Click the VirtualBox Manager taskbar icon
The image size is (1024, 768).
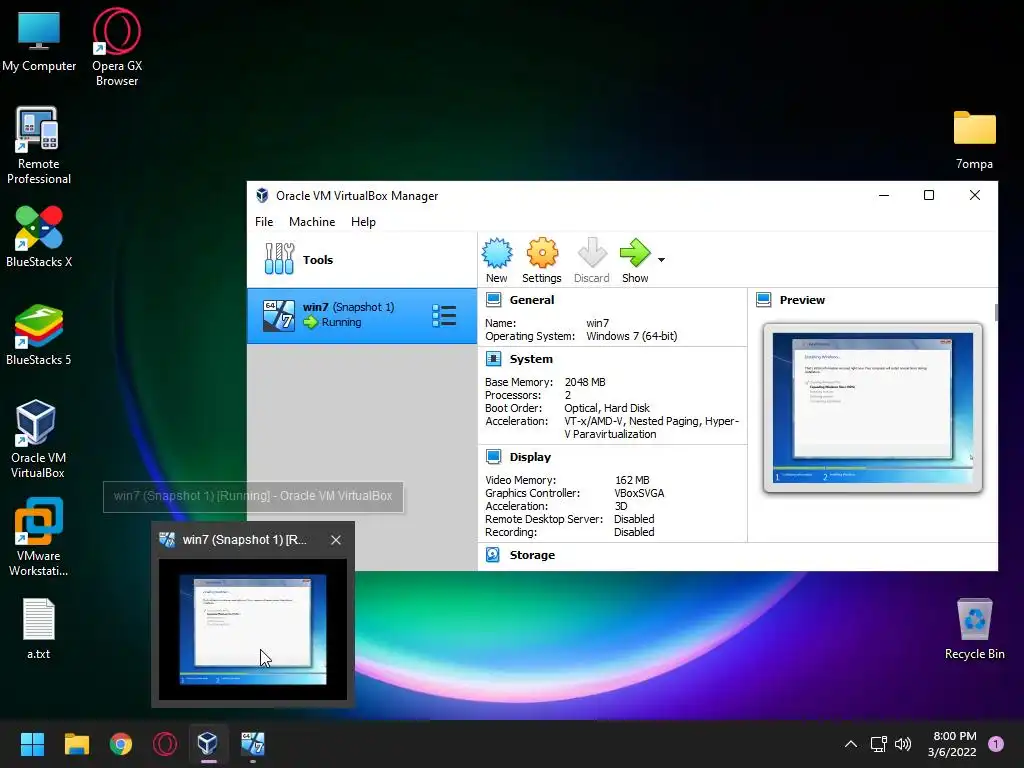(208, 744)
